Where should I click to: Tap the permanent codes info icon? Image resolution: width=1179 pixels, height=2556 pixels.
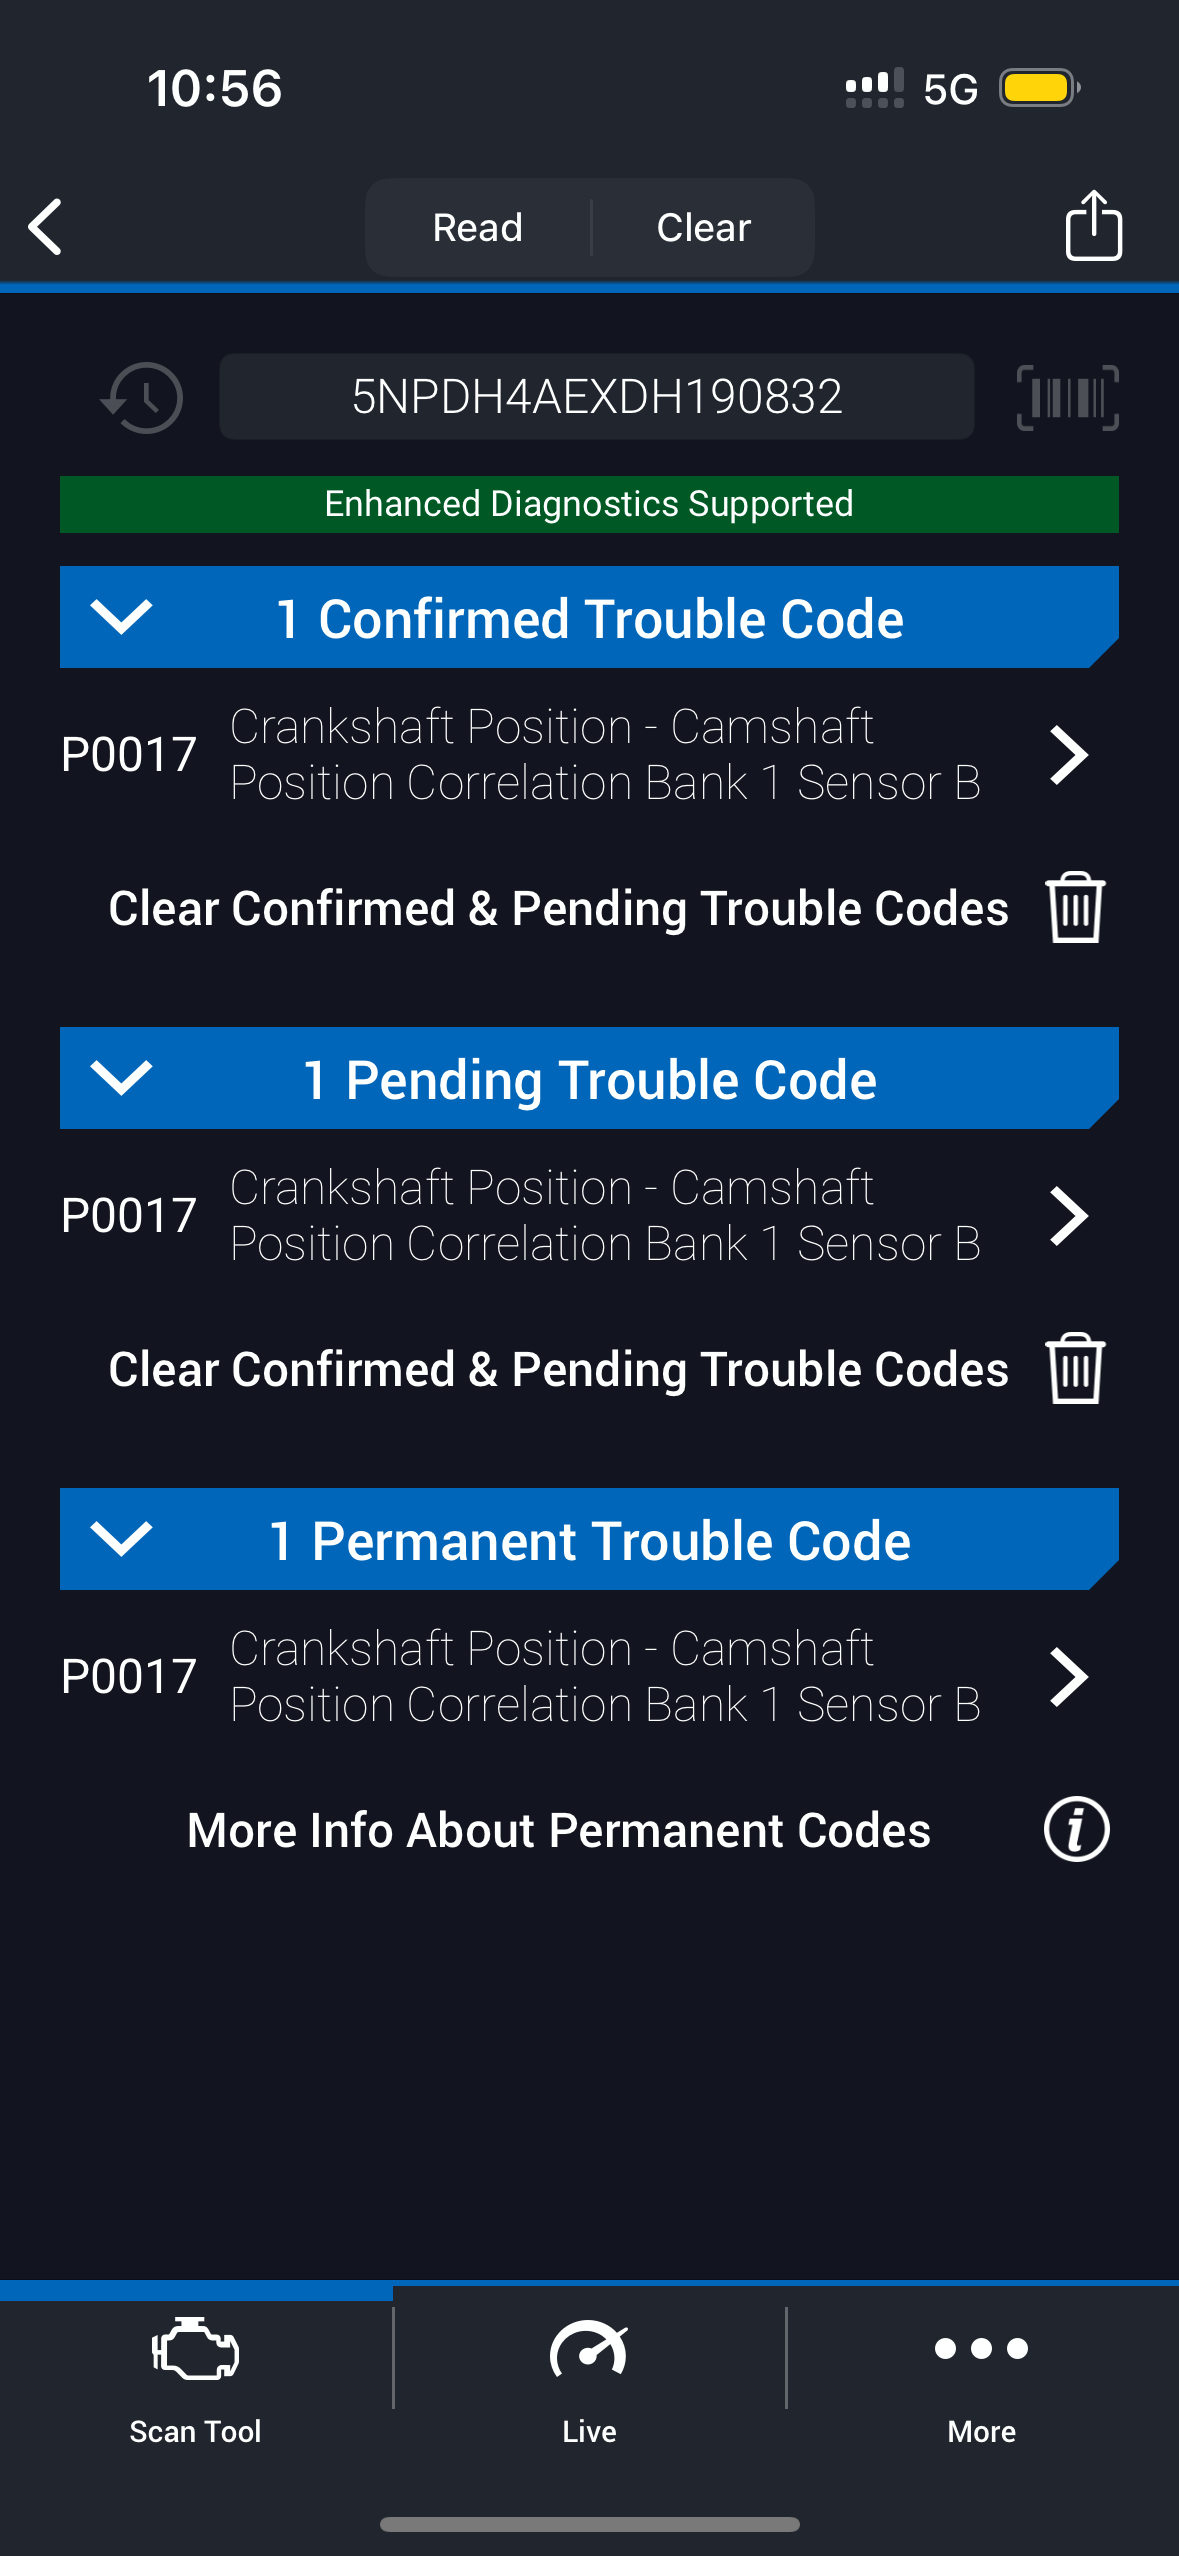tap(1076, 1829)
